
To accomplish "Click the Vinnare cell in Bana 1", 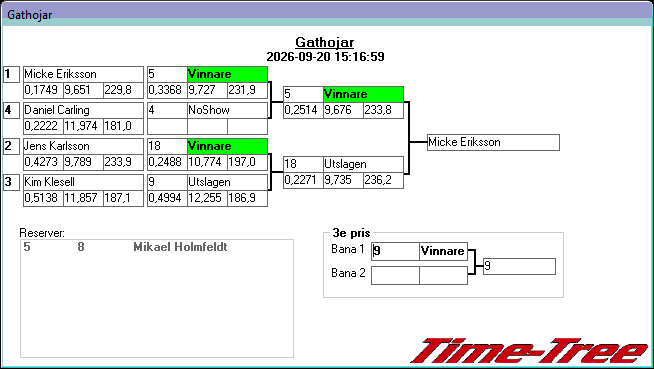I will click(443, 251).
